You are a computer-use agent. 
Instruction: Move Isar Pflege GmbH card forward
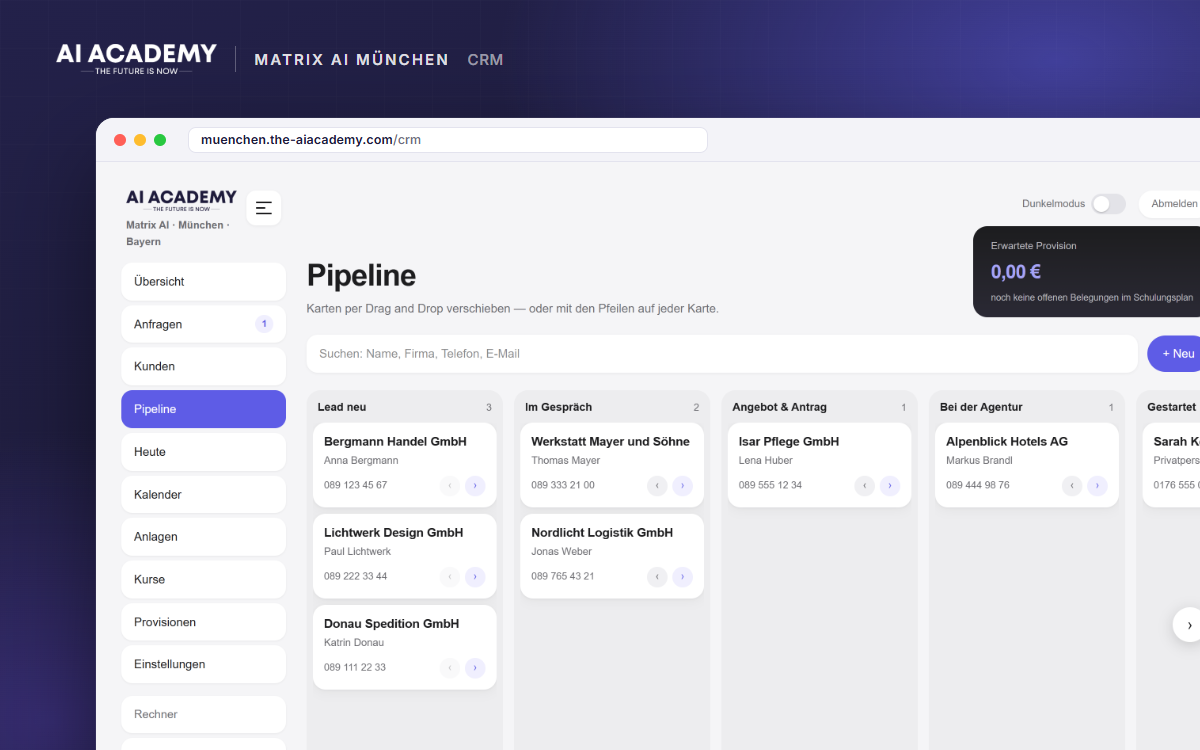(x=890, y=486)
